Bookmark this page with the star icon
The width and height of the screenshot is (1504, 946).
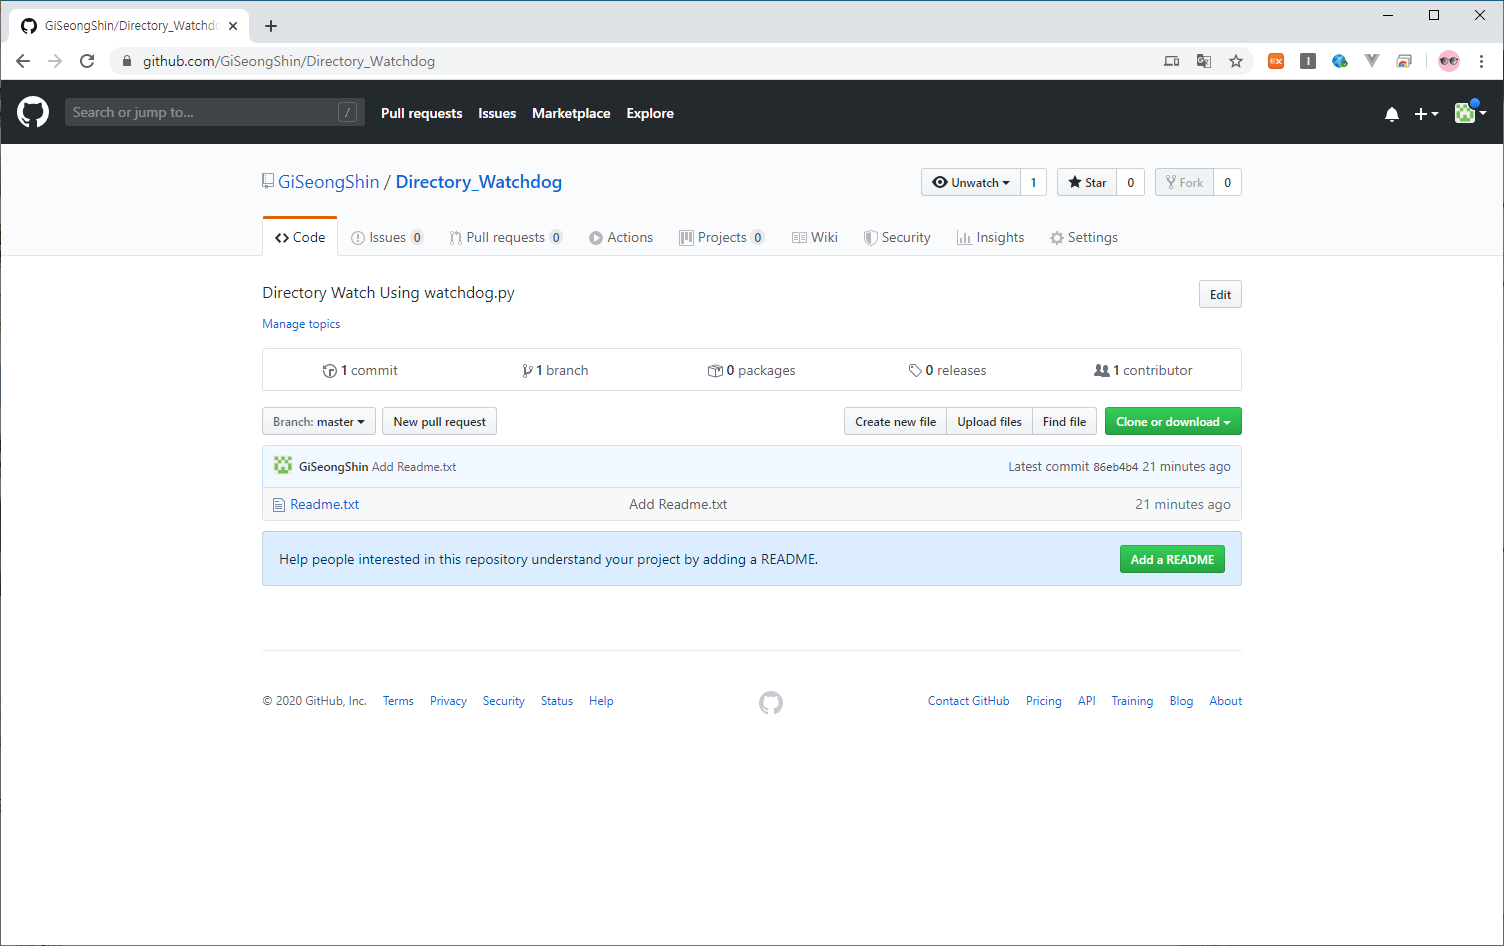coord(1236,61)
